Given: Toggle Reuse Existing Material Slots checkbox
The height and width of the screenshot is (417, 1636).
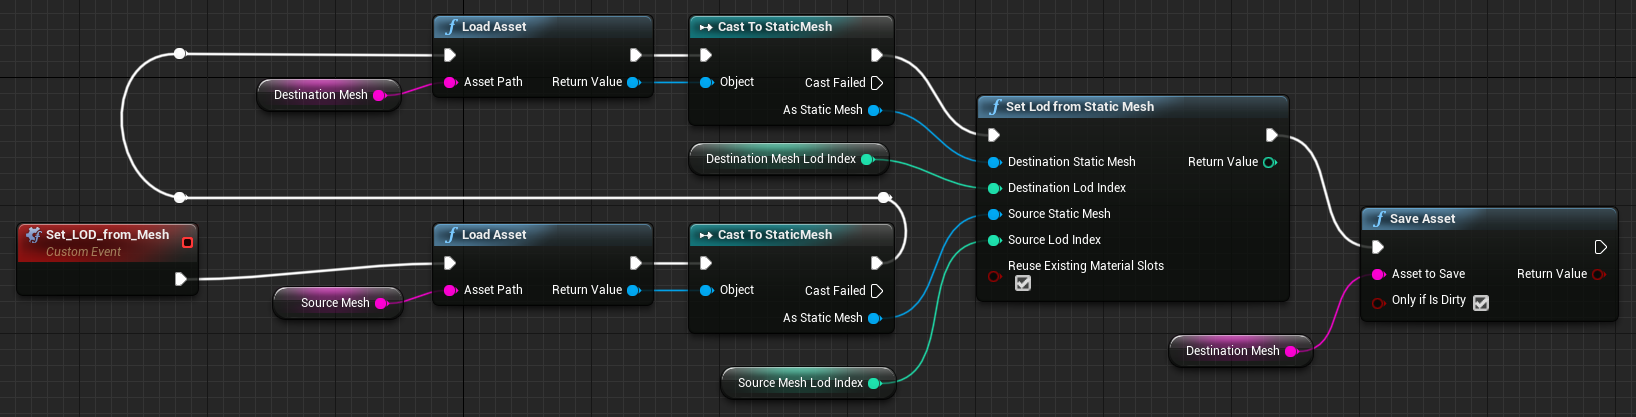Looking at the screenshot, I should pyautogui.click(x=1023, y=283).
